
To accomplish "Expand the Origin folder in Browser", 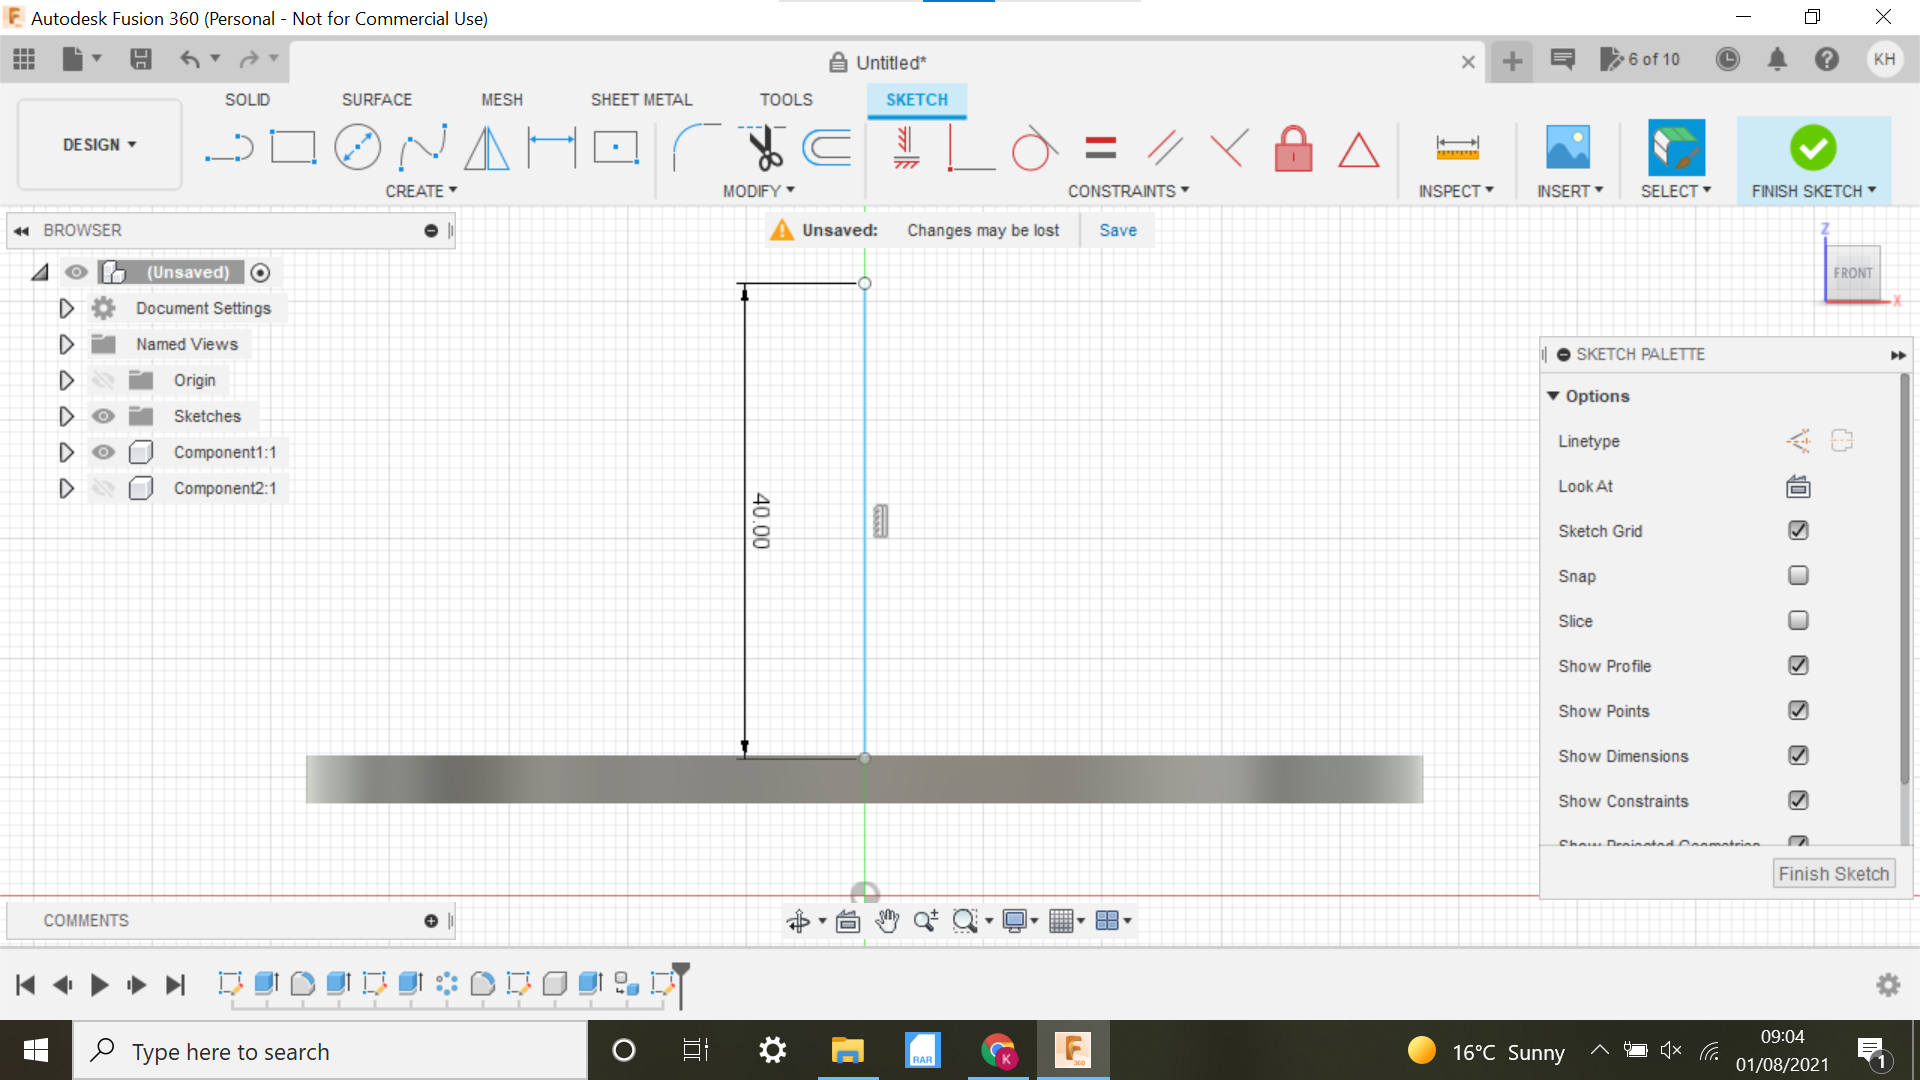I will (67, 380).
